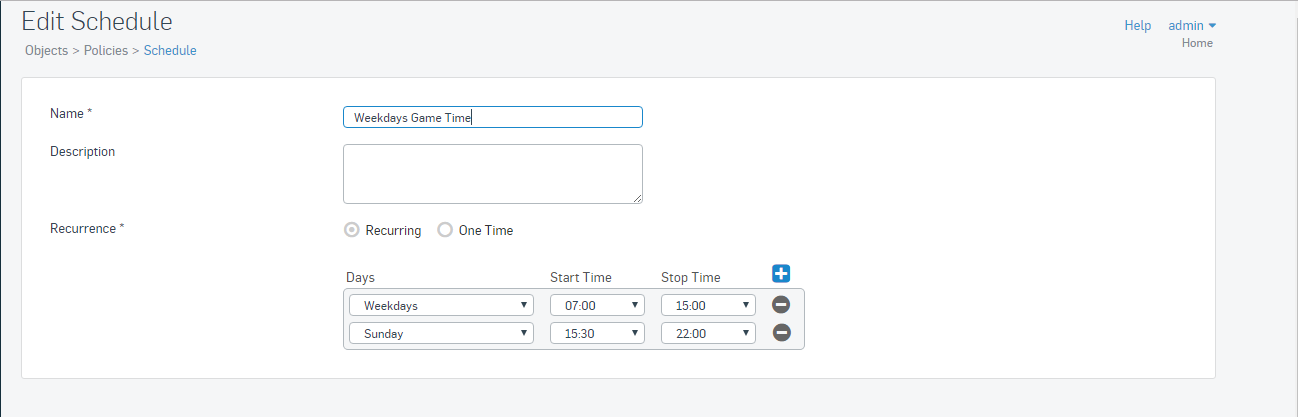The image size is (1298, 417).
Task: Change the 15:00 stop time dropdown
Action: tap(708, 305)
